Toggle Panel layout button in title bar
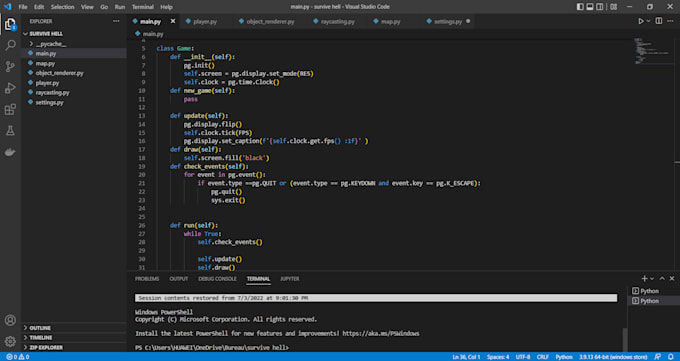The height and width of the screenshot is (361, 680). [590, 7]
